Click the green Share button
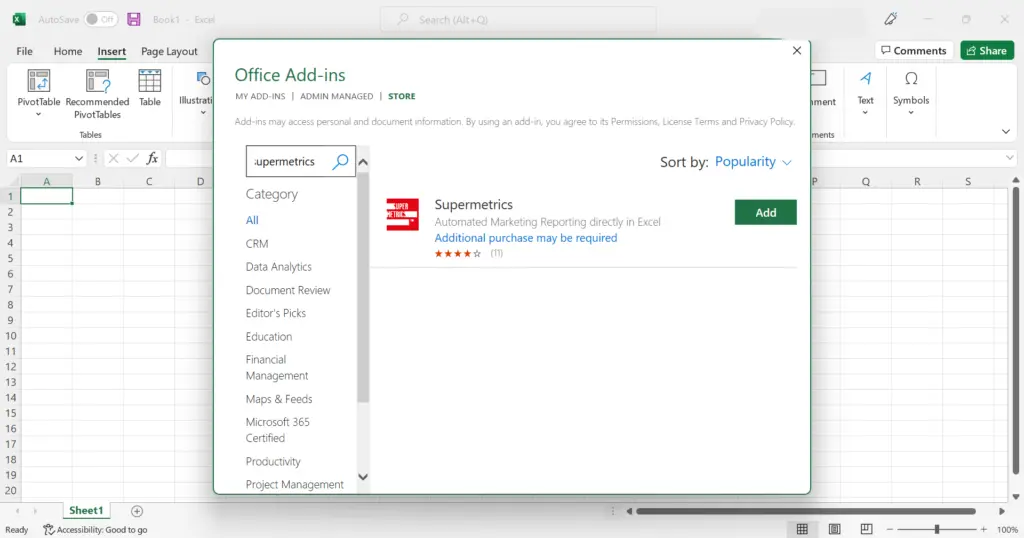The width and height of the screenshot is (1024, 538). click(x=987, y=50)
